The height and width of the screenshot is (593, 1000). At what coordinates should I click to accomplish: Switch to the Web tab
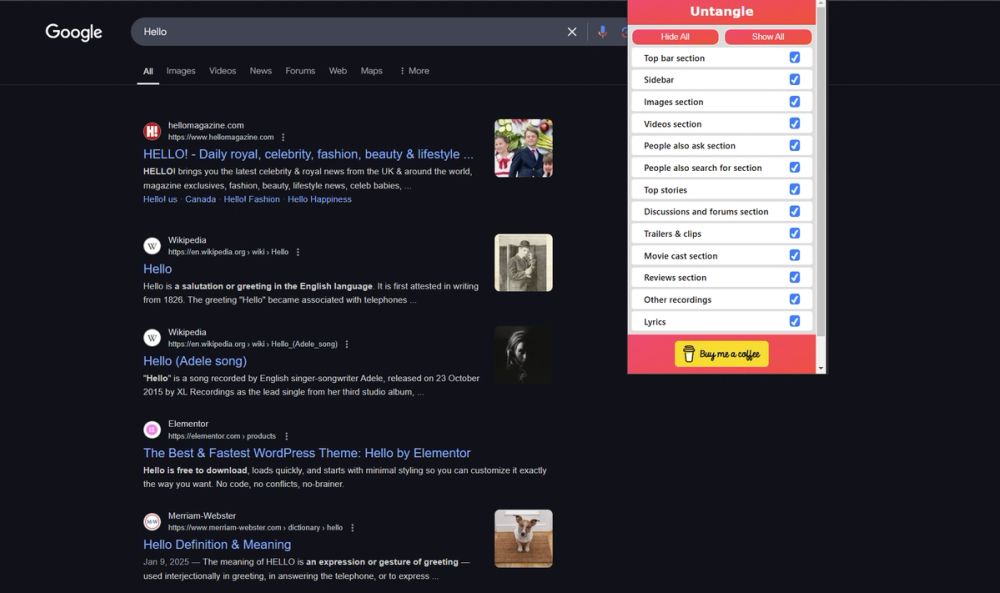coord(338,71)
